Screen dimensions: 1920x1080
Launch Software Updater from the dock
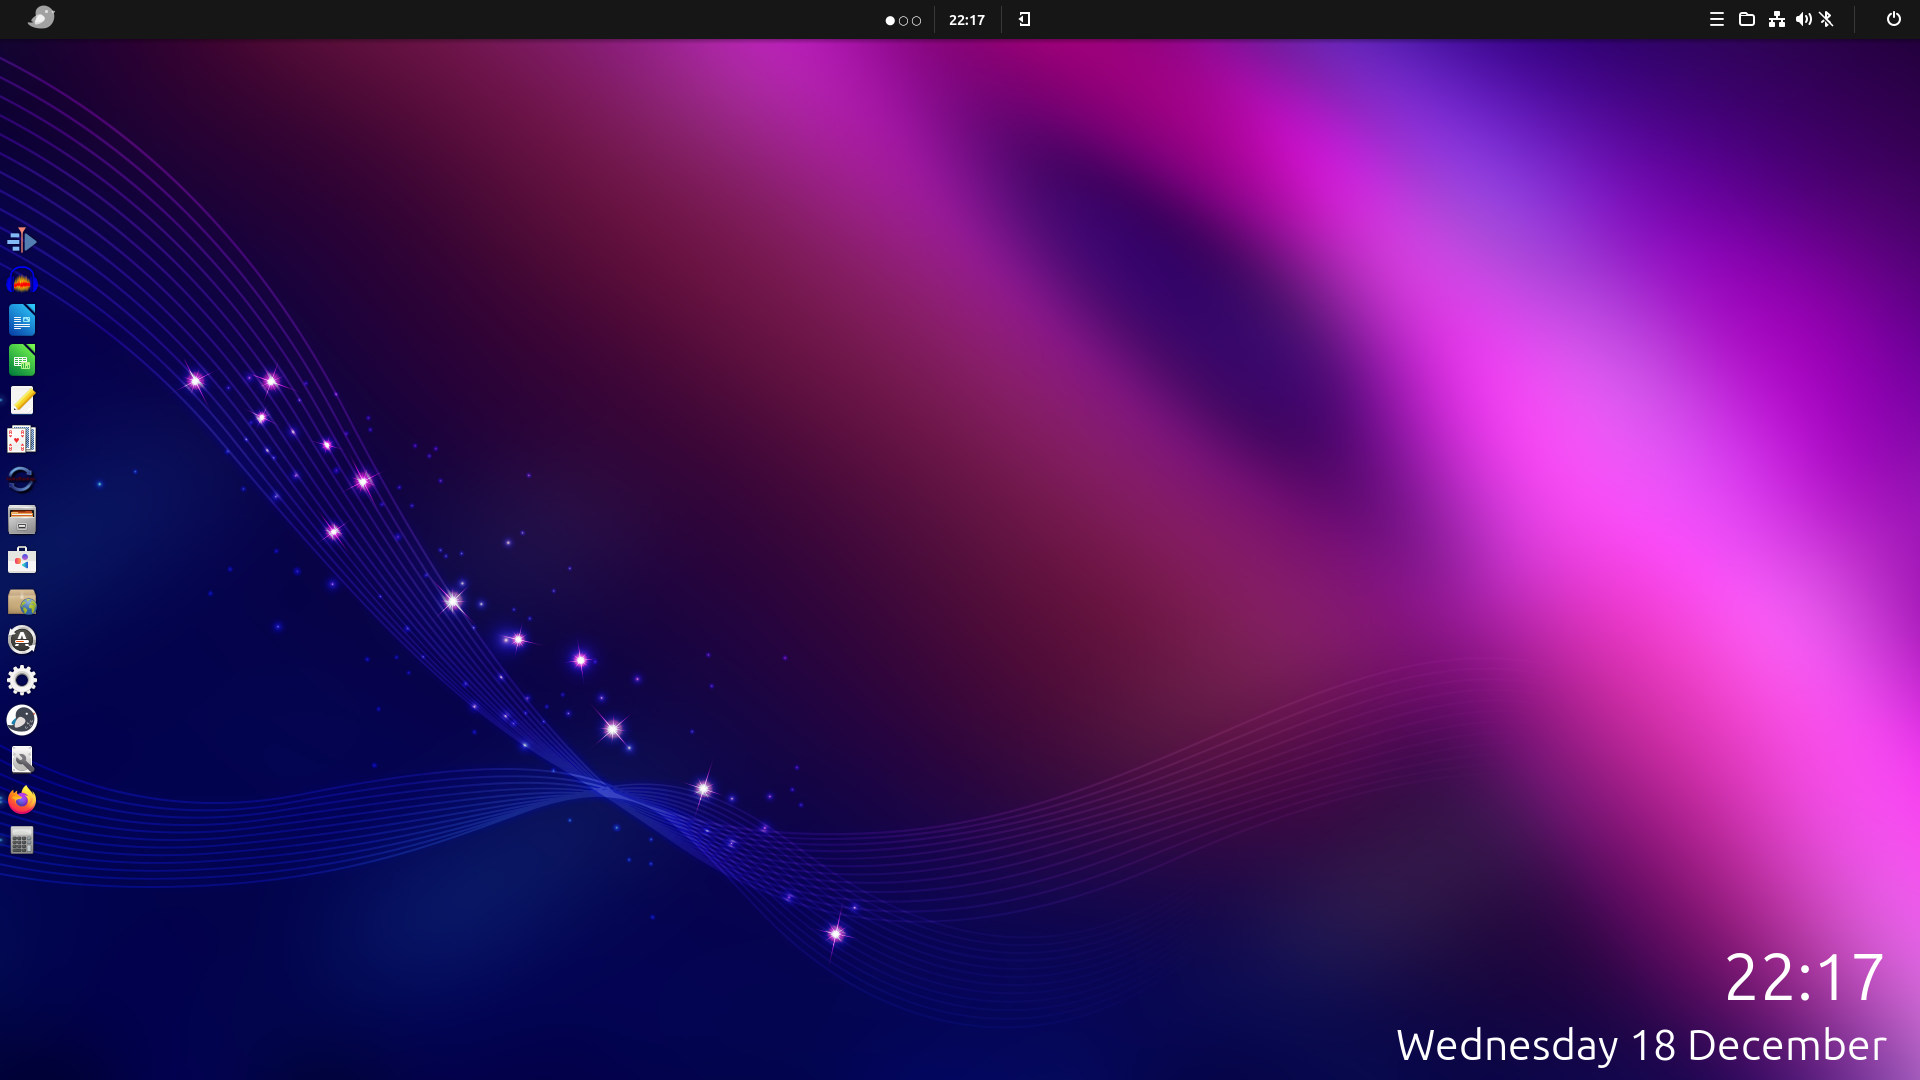(22, 640)
